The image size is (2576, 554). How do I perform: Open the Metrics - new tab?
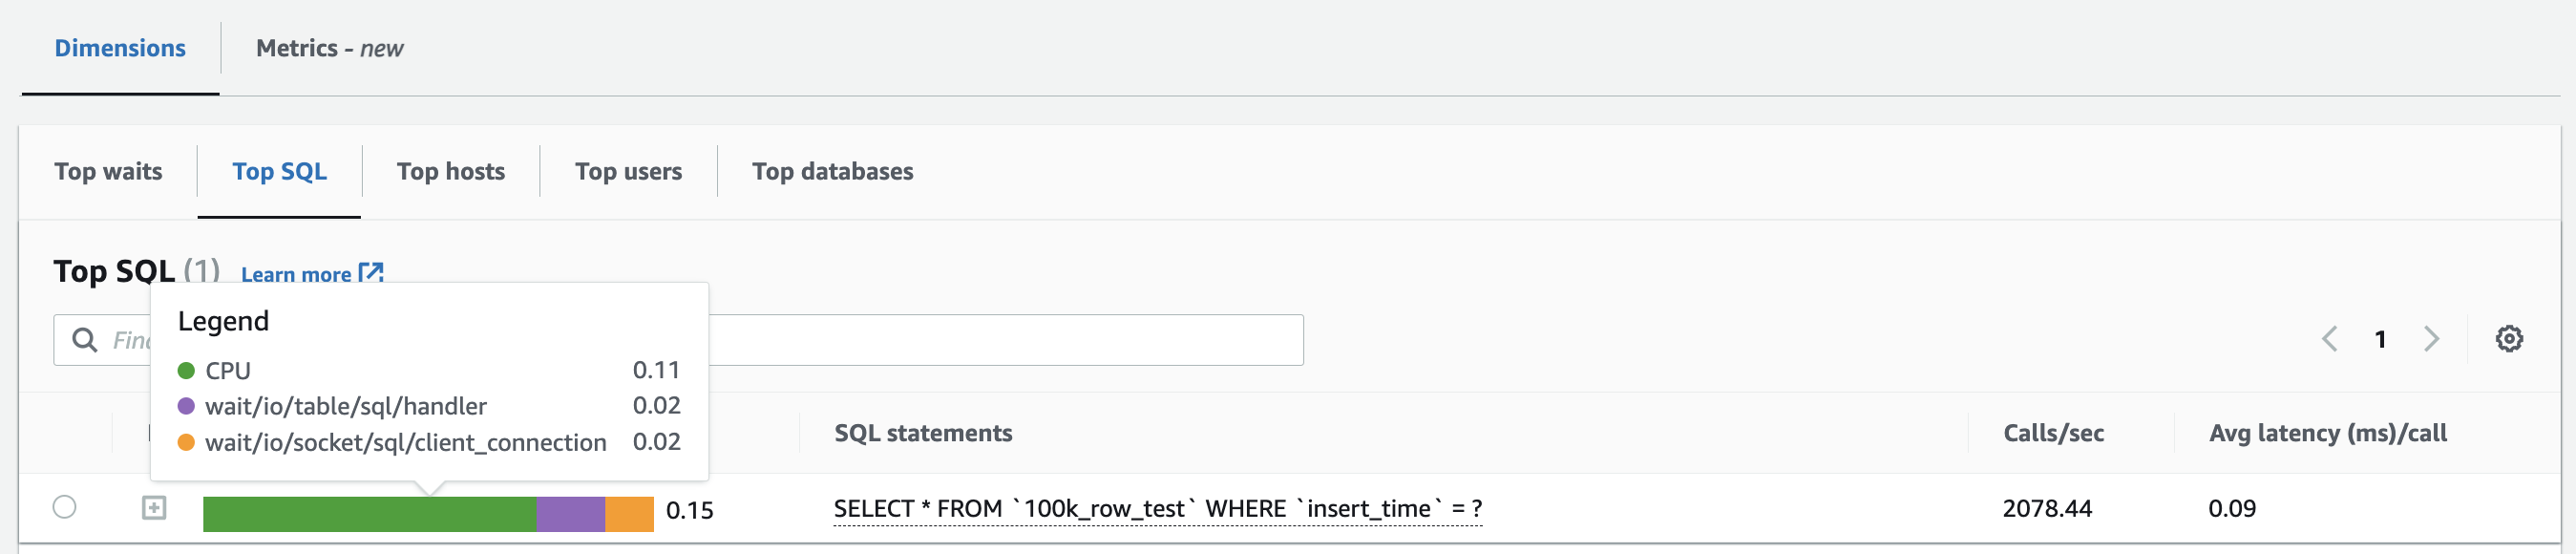click(329, 48)
